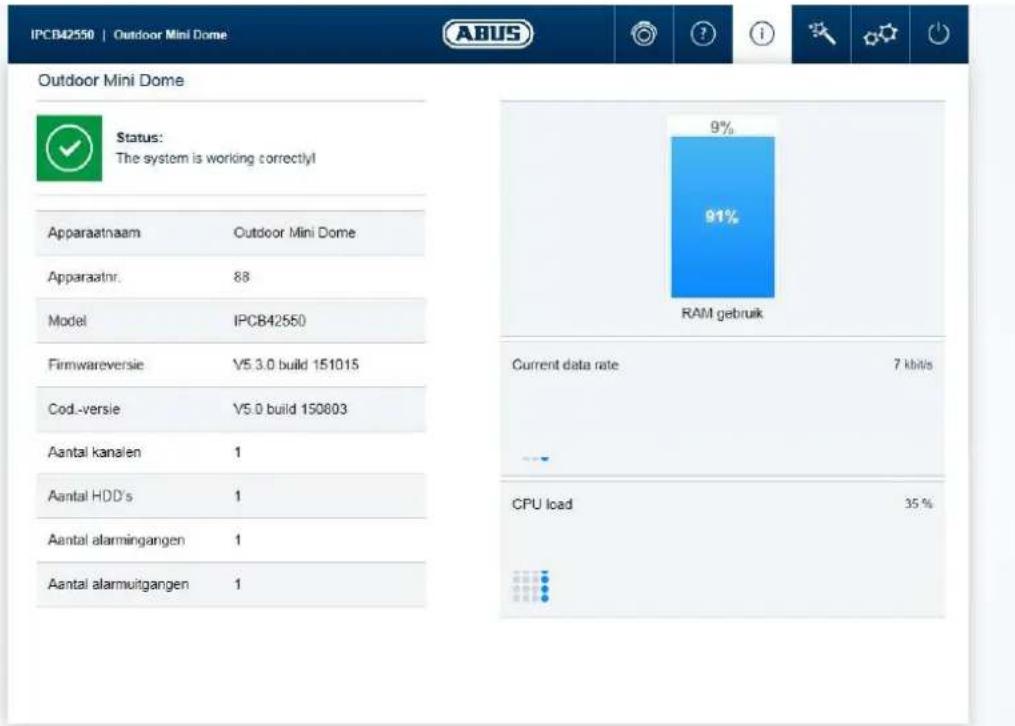This screenshot has height=726, width=1015.
Task: Open the help question mark icon
Action: click(x=703, y=34)
